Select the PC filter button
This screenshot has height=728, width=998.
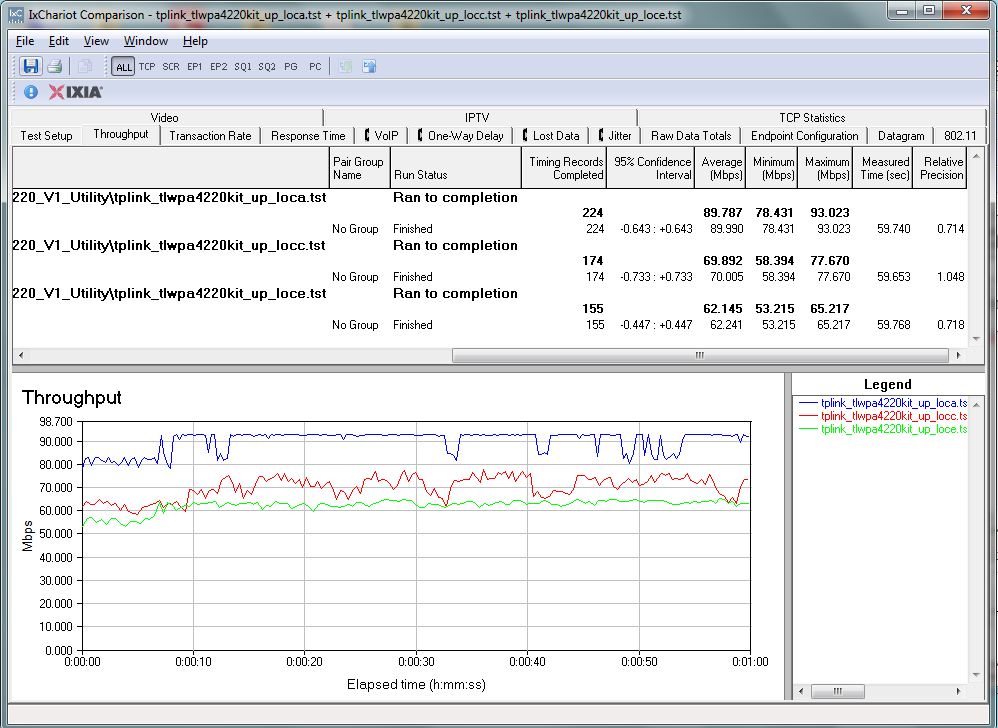click(315, 66)
